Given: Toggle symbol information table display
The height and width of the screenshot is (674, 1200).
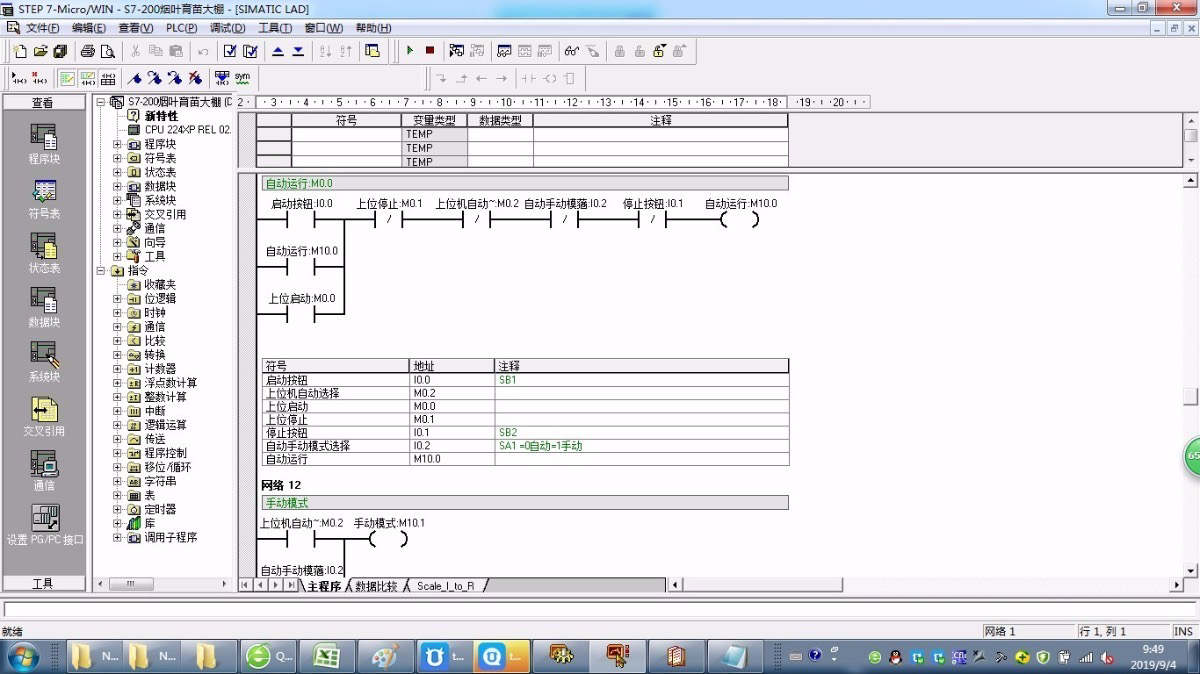Looking at the screenshot, I should coord(108,78).
